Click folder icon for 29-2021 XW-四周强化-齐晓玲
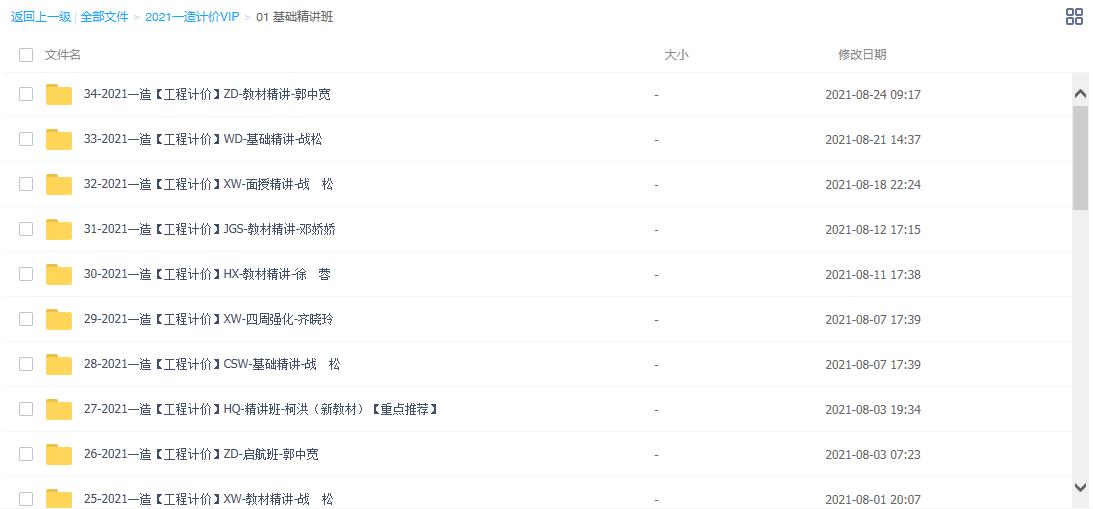Viewport: 1093px width, 509px height. pyautogui.click(x=59, y=320)
